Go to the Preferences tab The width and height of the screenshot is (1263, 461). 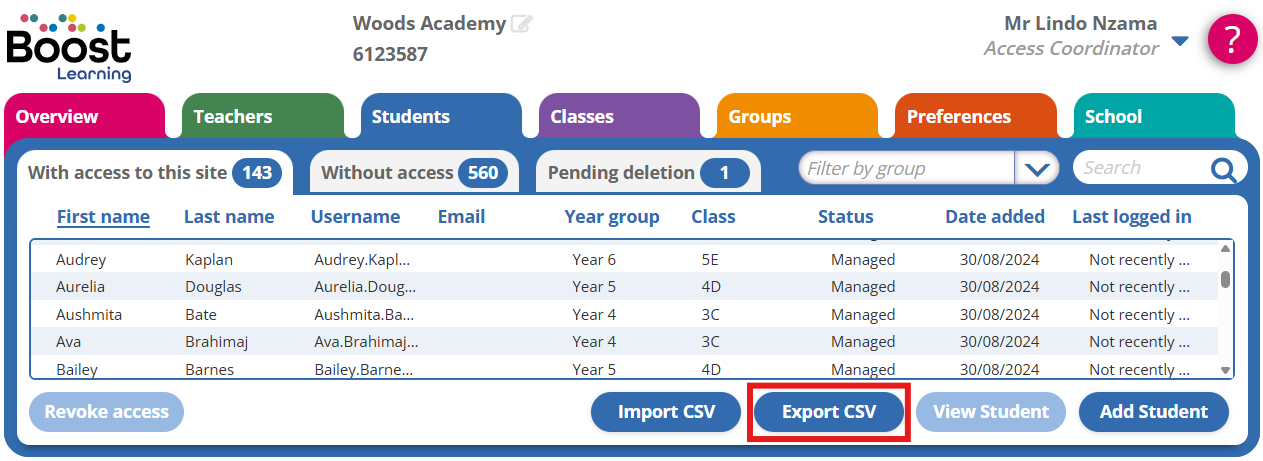958,117
